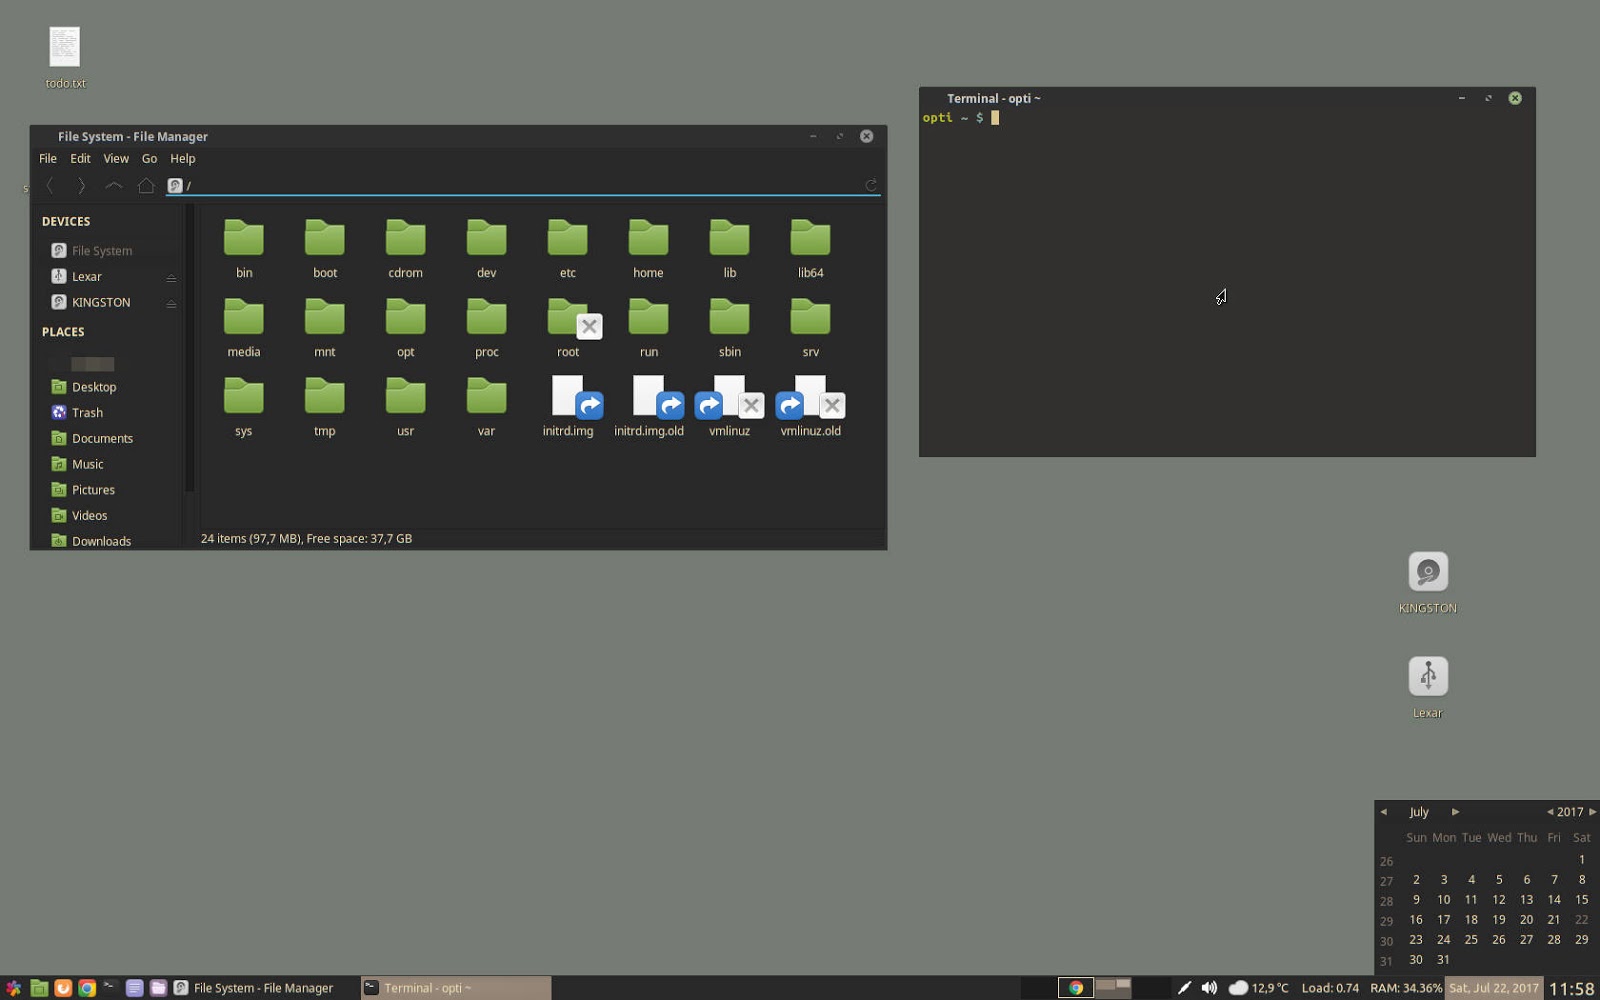Click Saturday July 22 on the calendar
This screenshot has width=1600, height=1000.
(1581, 919)
